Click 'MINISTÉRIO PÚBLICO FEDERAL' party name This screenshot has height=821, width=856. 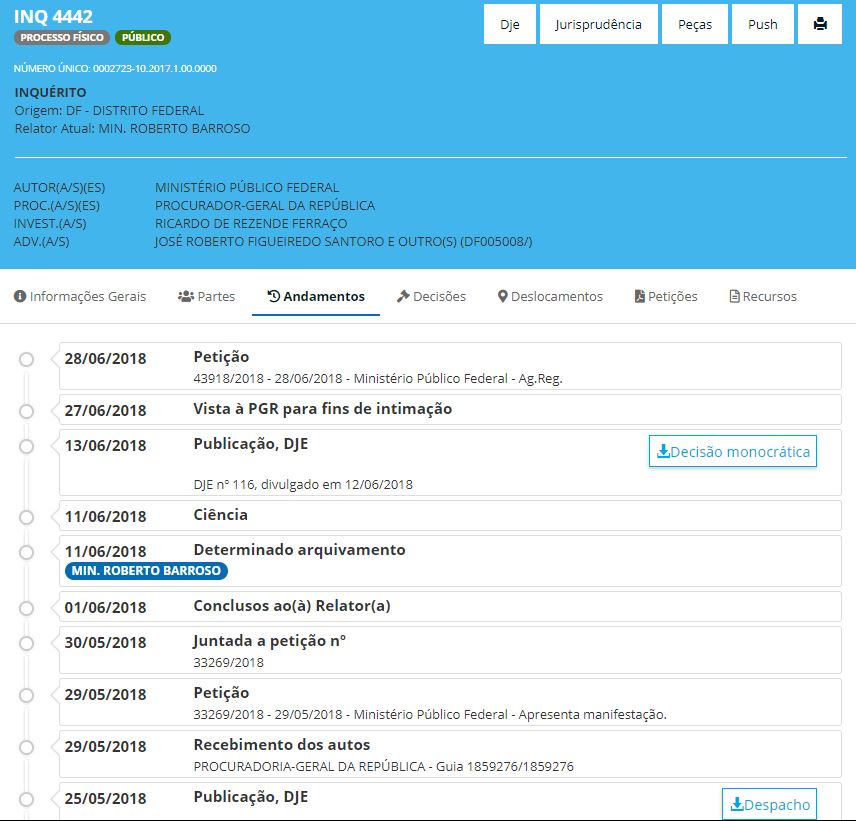pos(247,187)
